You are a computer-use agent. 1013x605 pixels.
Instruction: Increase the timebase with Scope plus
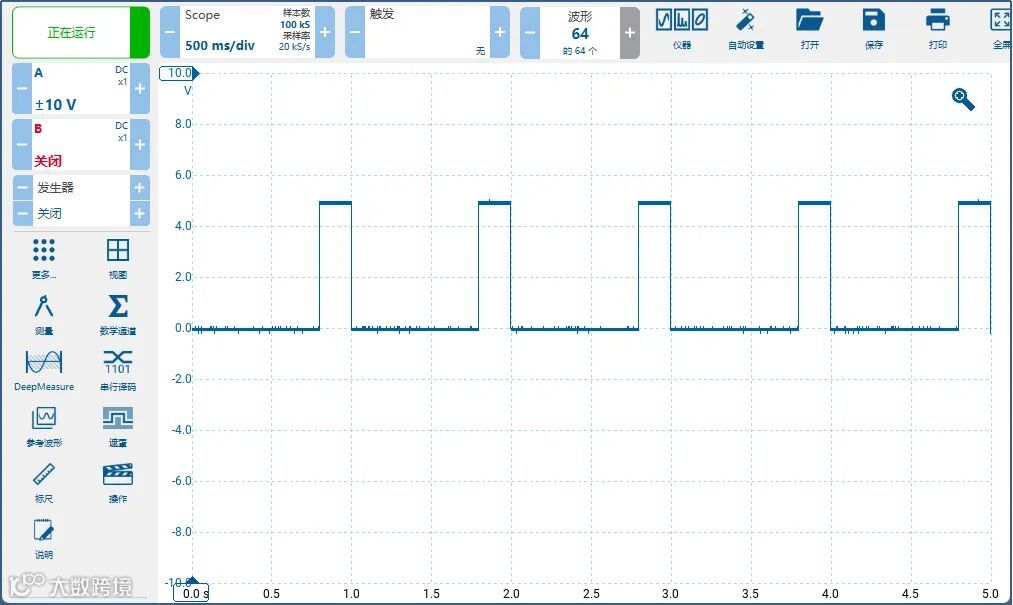coord(325,32)
